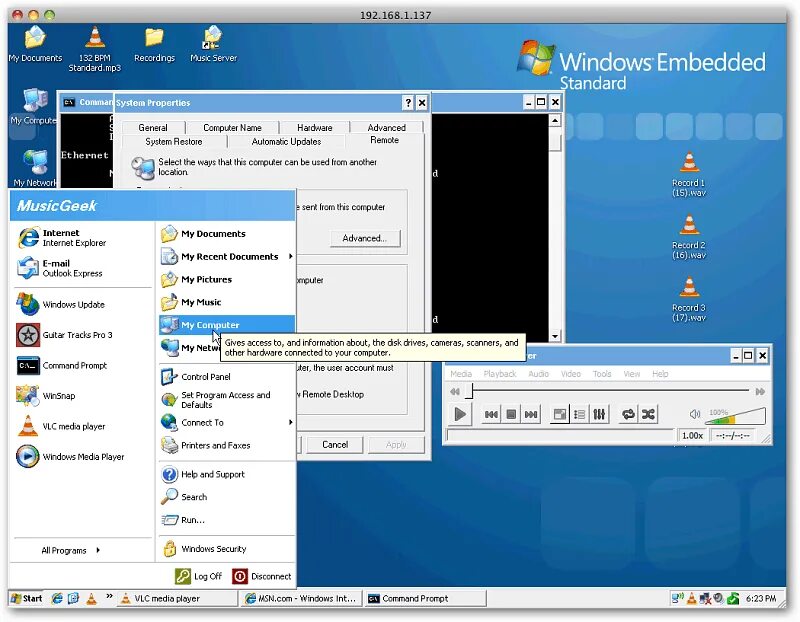The height and width of the screenshot is (622, 800).
Task: Switch to MSN.com Internet Explorer taskbar button
Action: pyautogui.click(x=301, y=599)
